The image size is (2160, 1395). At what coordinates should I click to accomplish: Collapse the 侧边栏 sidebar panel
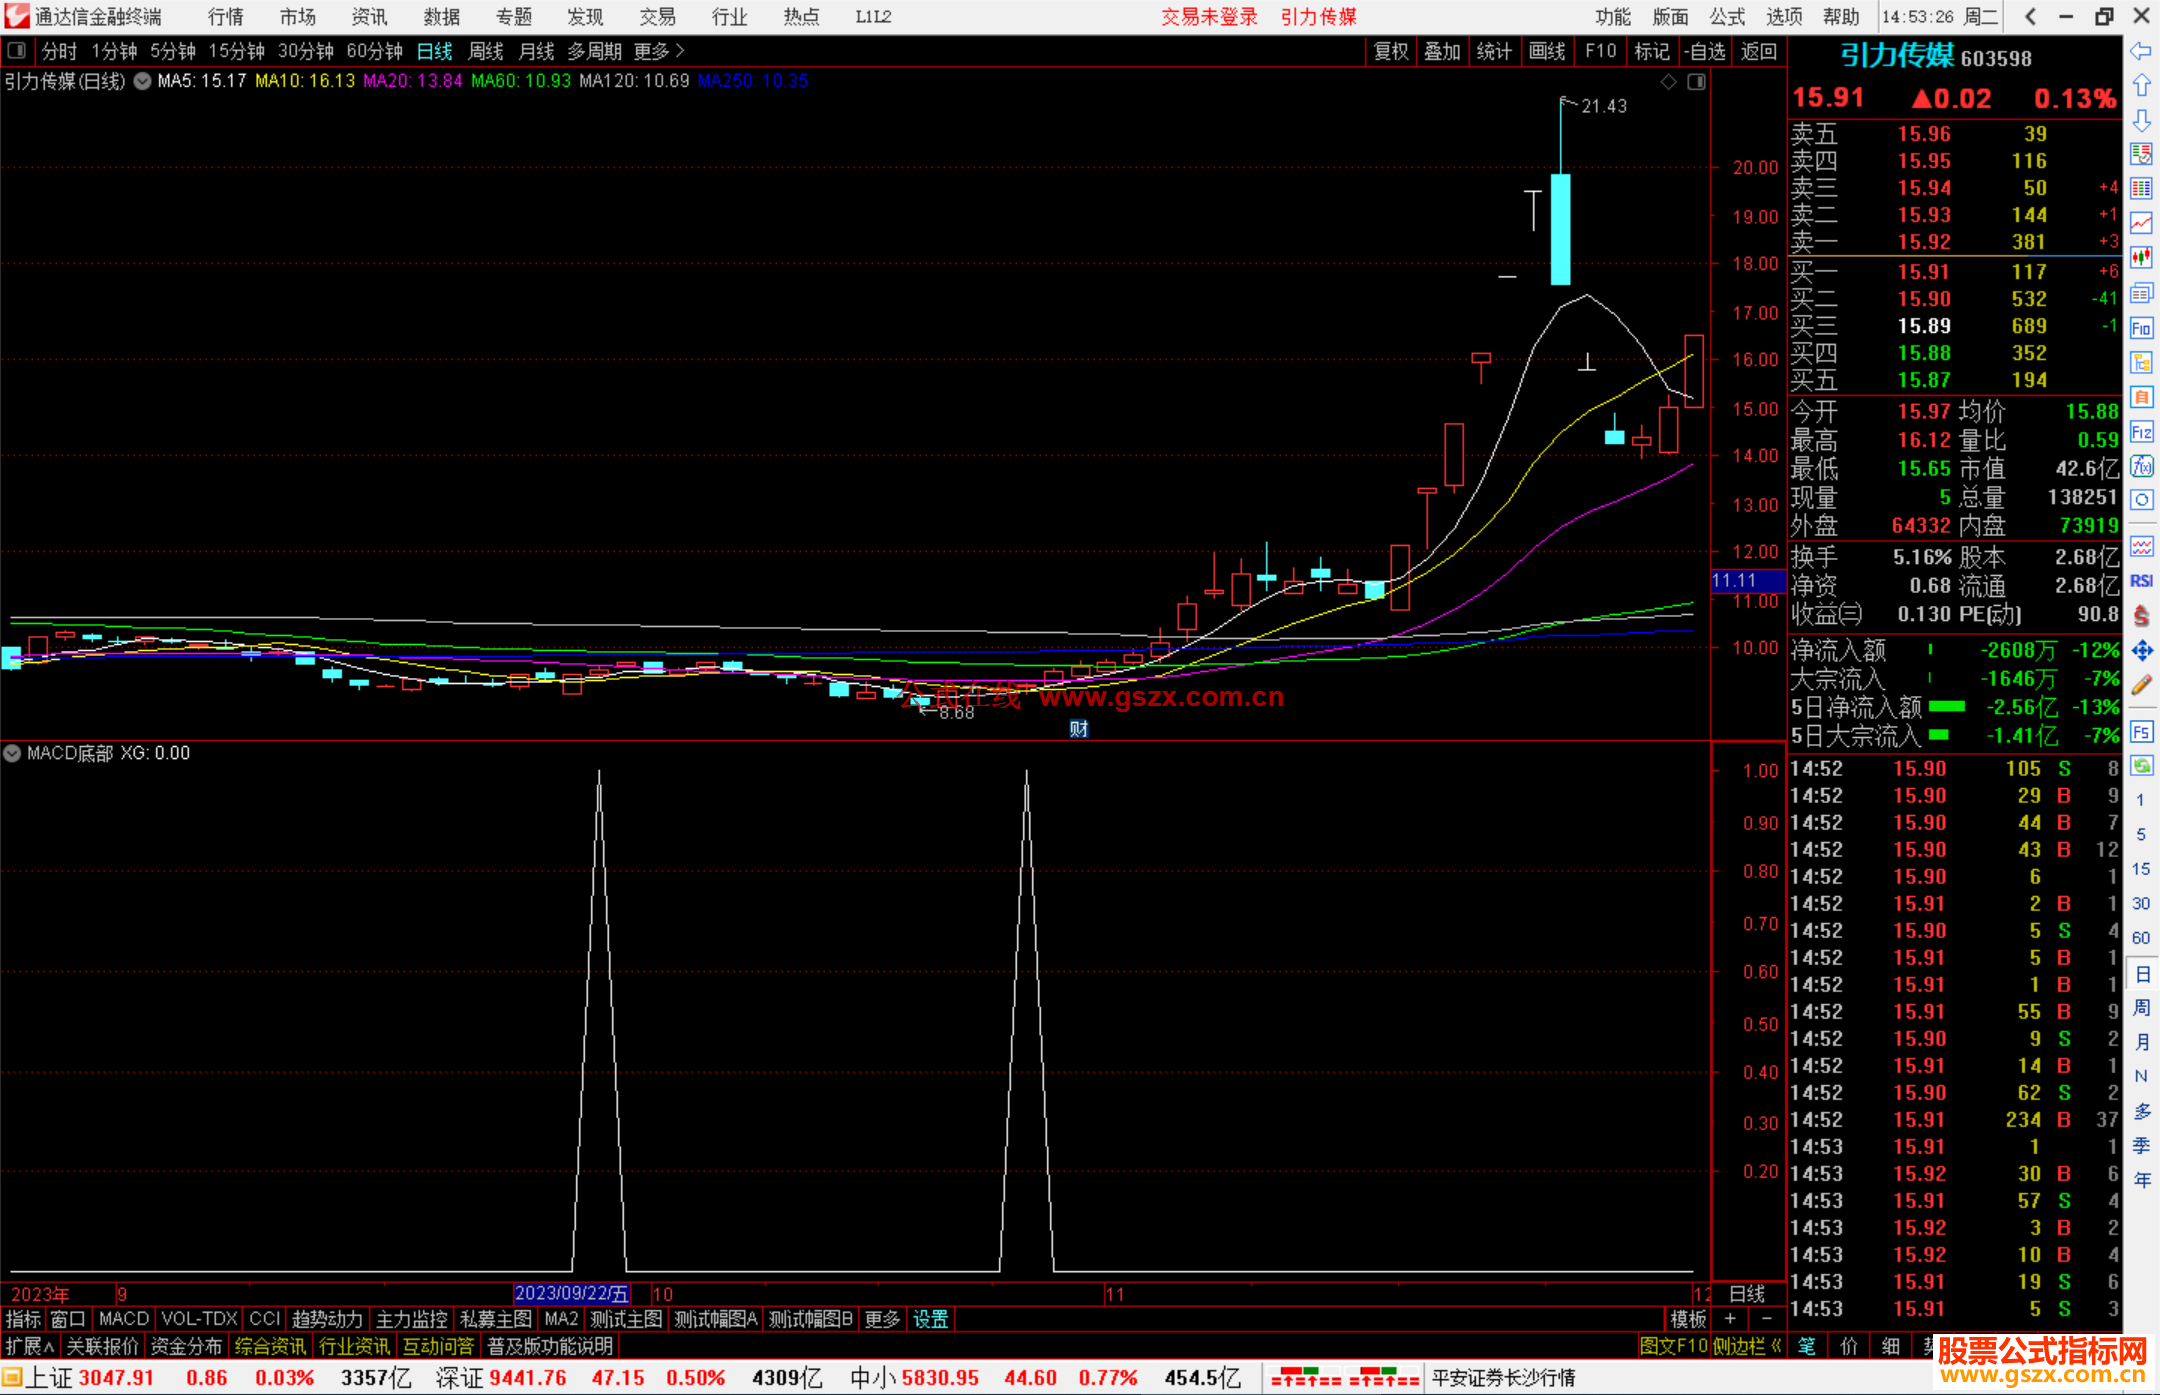coord(1748,1346)
